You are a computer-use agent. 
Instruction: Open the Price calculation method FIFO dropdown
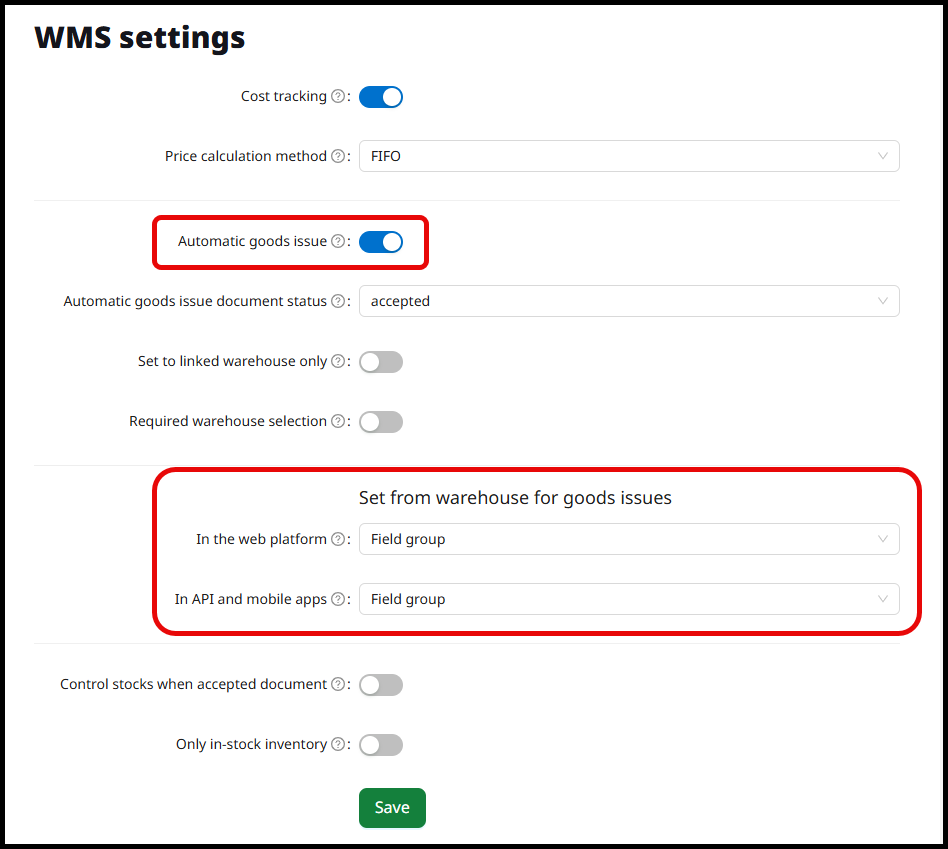pyautogui.click(x=628, y=157)
